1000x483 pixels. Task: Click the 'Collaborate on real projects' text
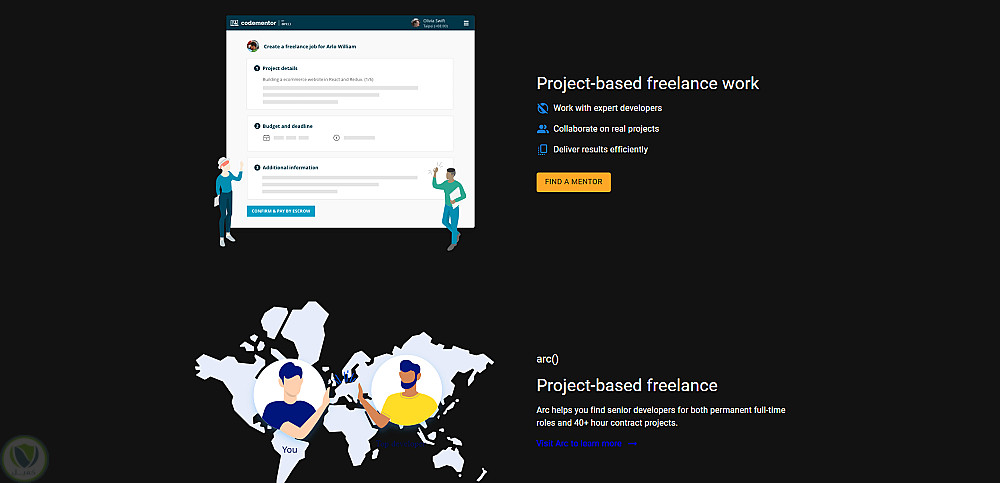point(607,129)
